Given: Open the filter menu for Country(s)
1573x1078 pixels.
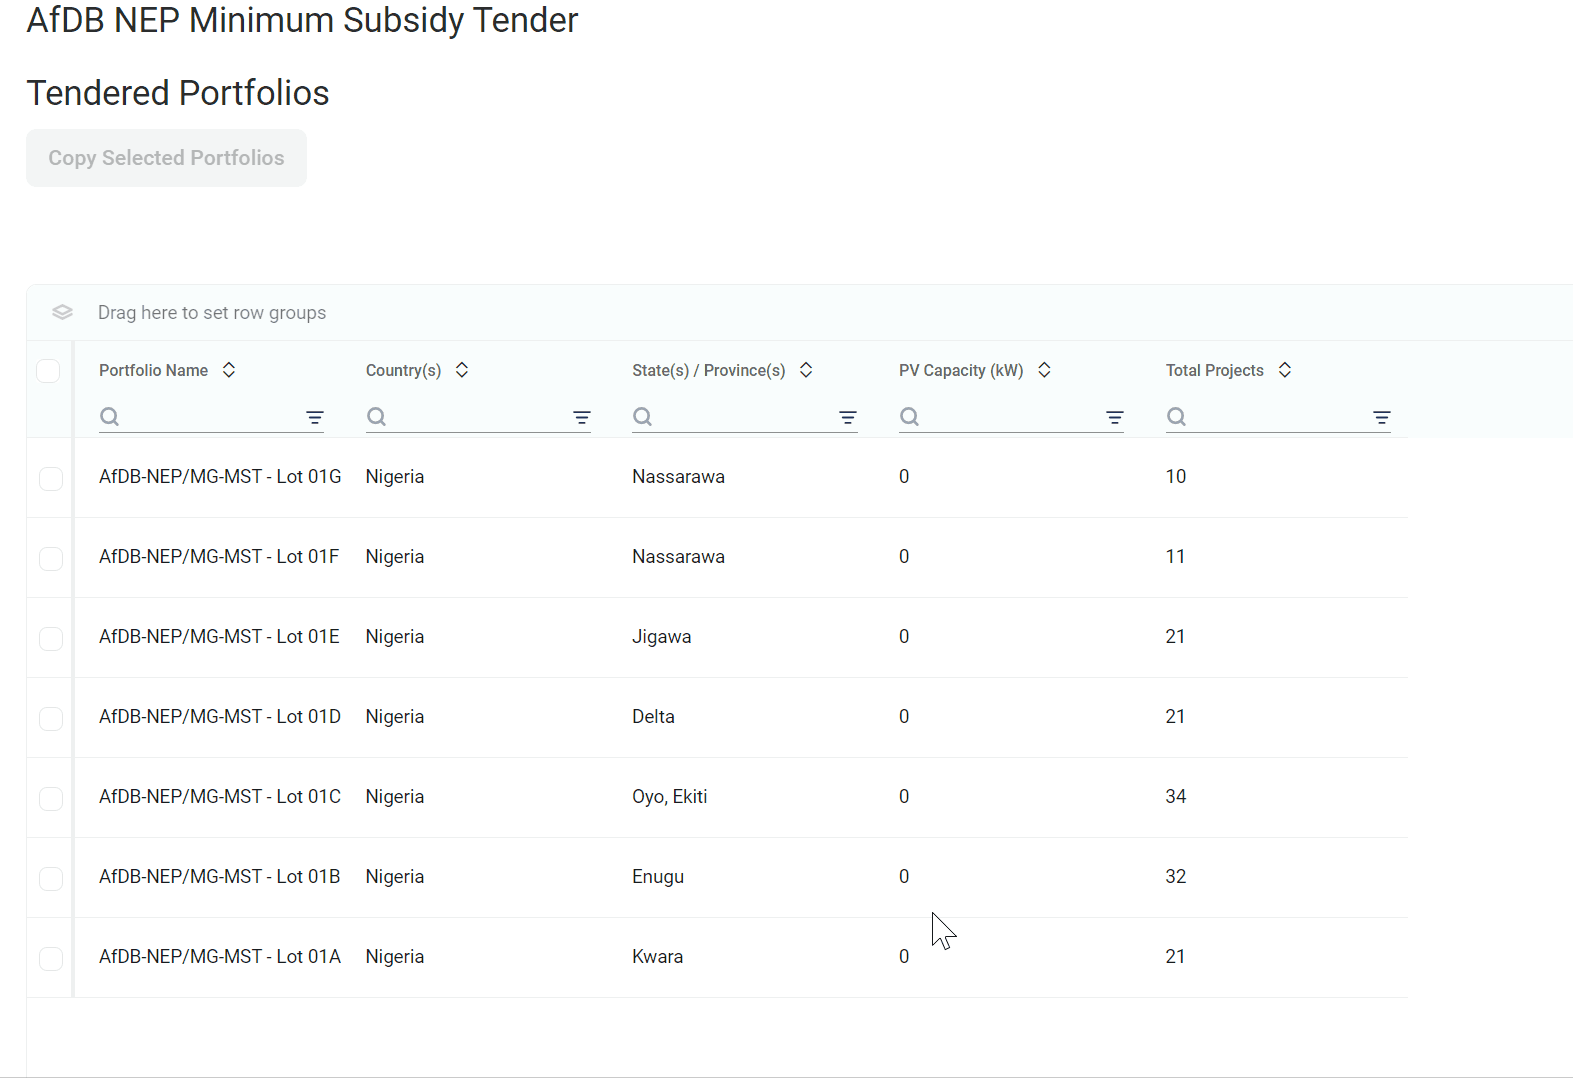Looking at the screenshot, I should 582,418.
